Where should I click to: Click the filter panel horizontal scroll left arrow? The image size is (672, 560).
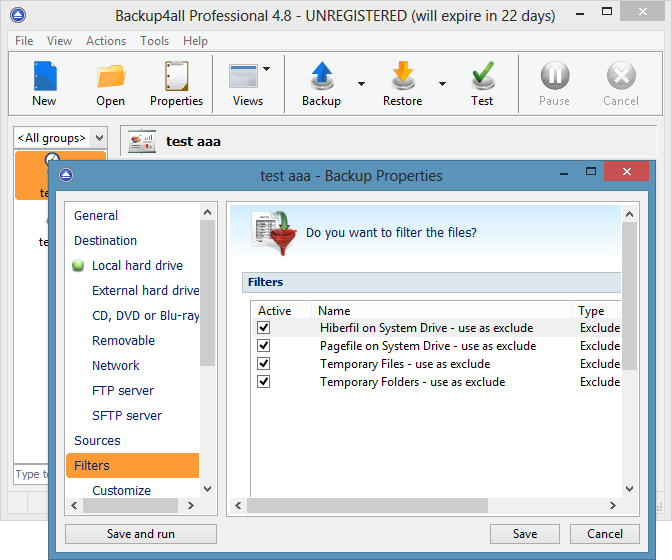click(238, 506)
